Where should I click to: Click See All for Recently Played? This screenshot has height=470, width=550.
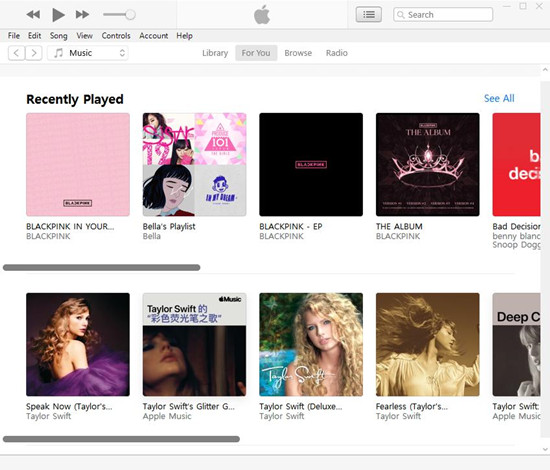[x=499, y=99]
